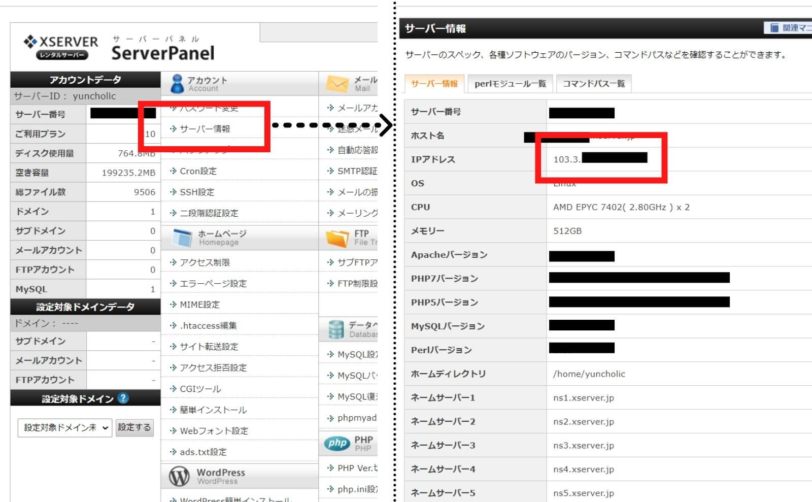The height and width of the screenshot is (502, 812).
Task: Open the 二段階認証設定 link
Action: pos(209,213)
